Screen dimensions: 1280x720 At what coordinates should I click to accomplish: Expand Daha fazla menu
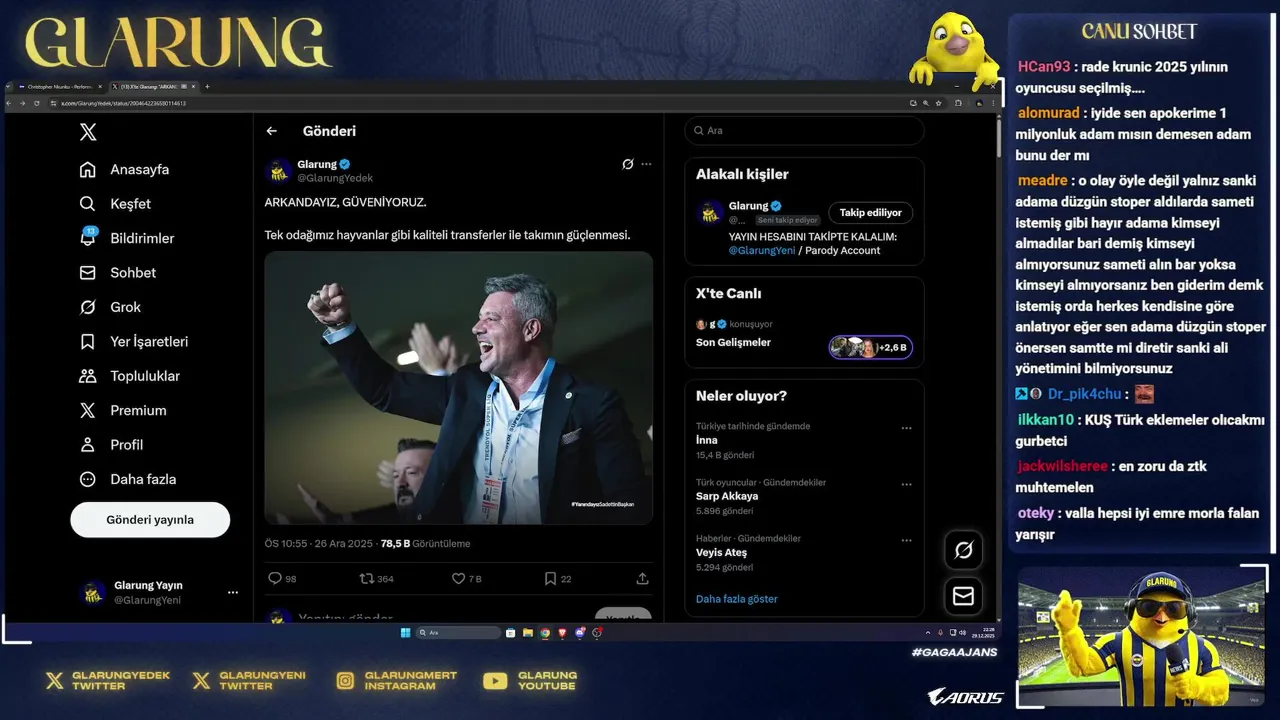[x=128, y=479]
